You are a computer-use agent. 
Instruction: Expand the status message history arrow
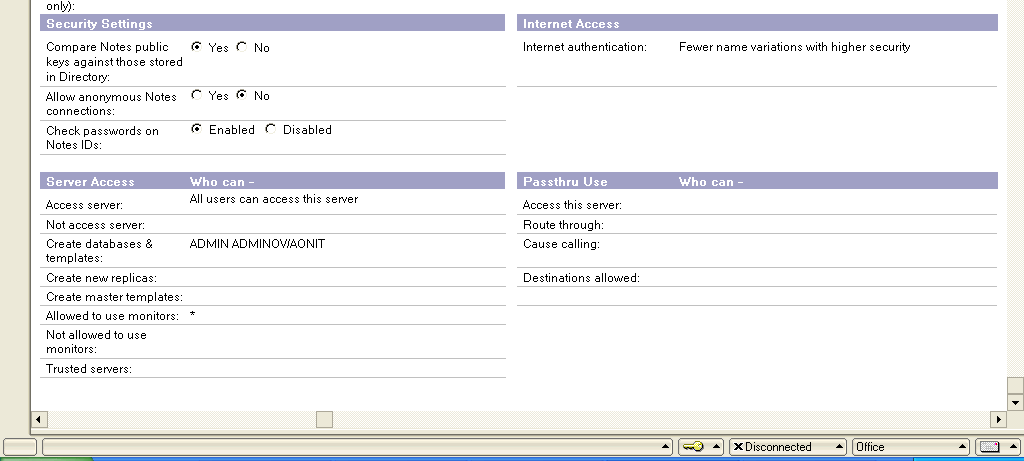tap(665, 447)
